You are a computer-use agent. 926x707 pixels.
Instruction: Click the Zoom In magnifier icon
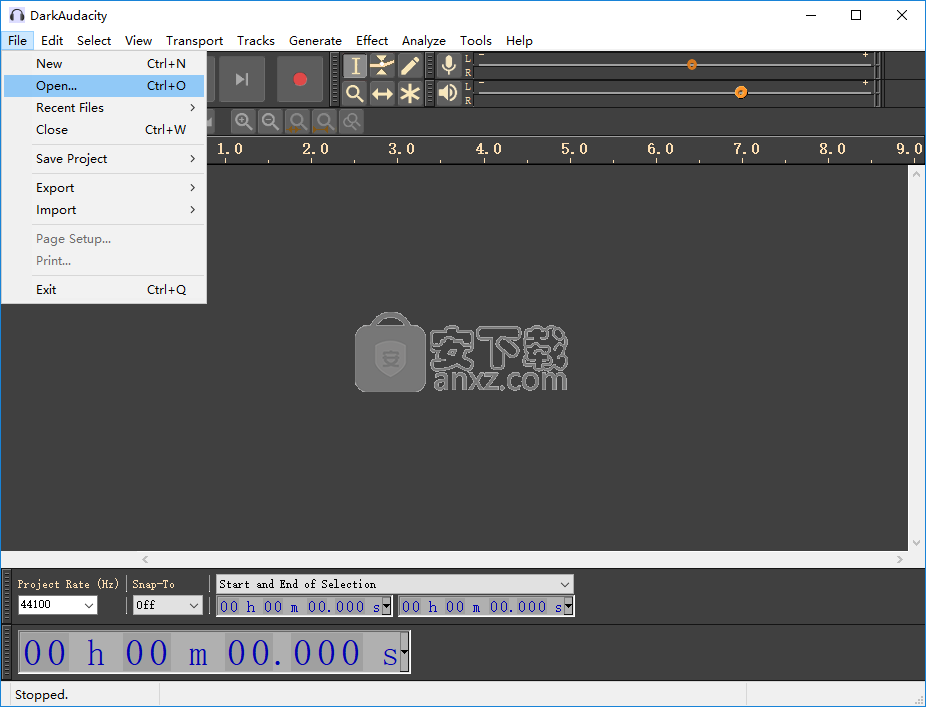[x=243, y=122]
